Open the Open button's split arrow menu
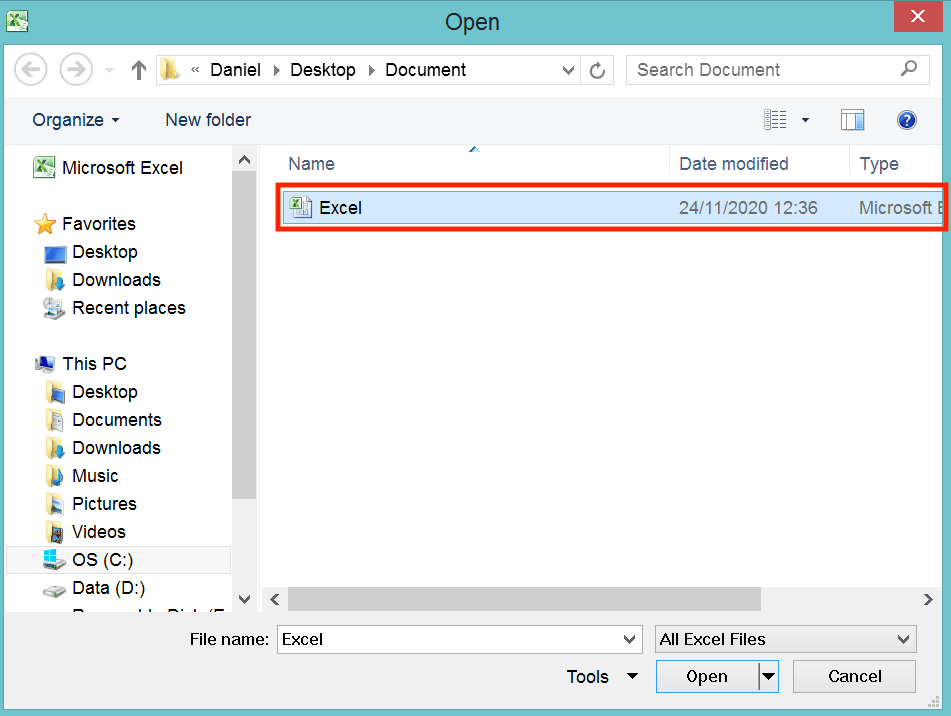This screenshot has width=951, height=716. click(765, 676)
